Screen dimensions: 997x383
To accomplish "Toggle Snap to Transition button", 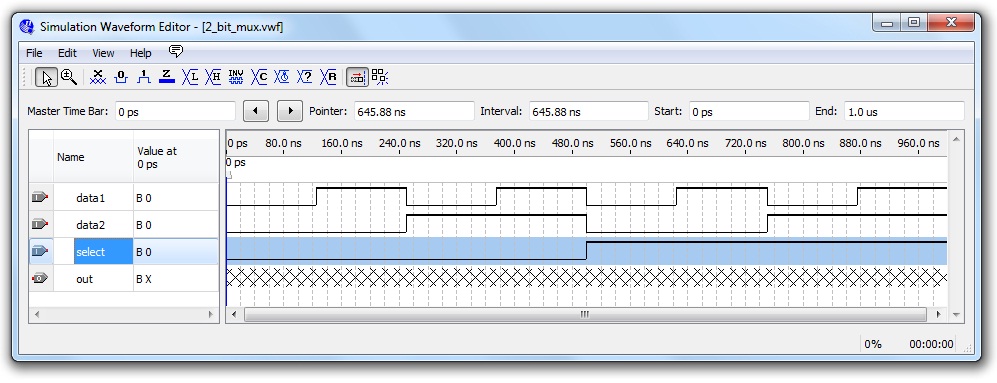I will click(x=380, y=77).
